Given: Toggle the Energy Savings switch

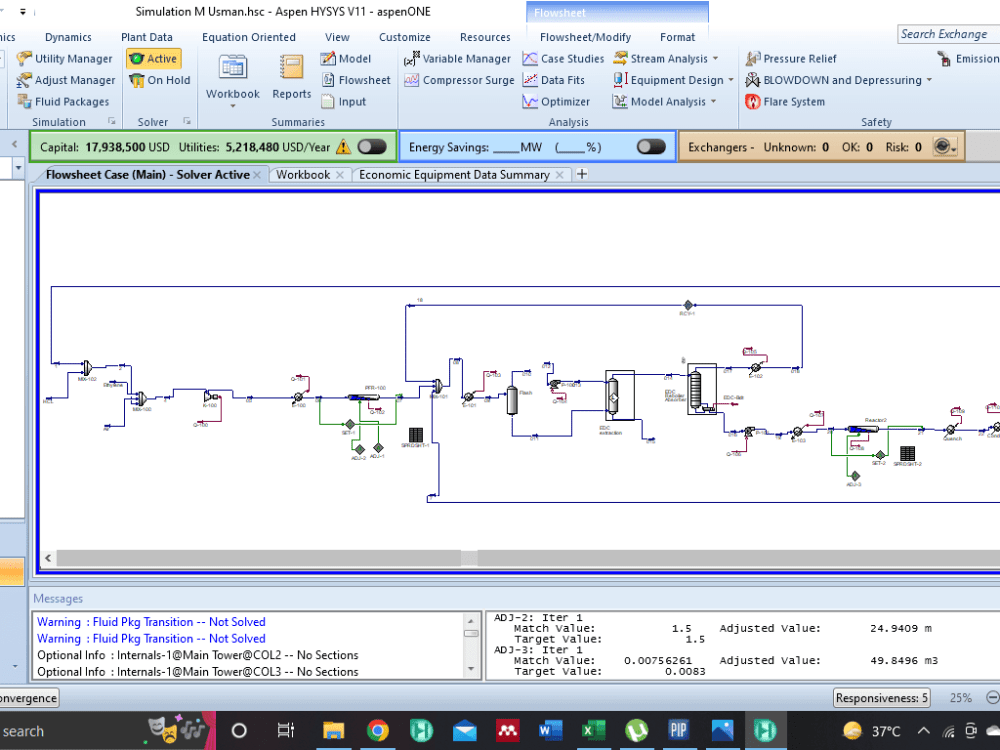Looking at the screenshot, I should (x=651, y=146).
